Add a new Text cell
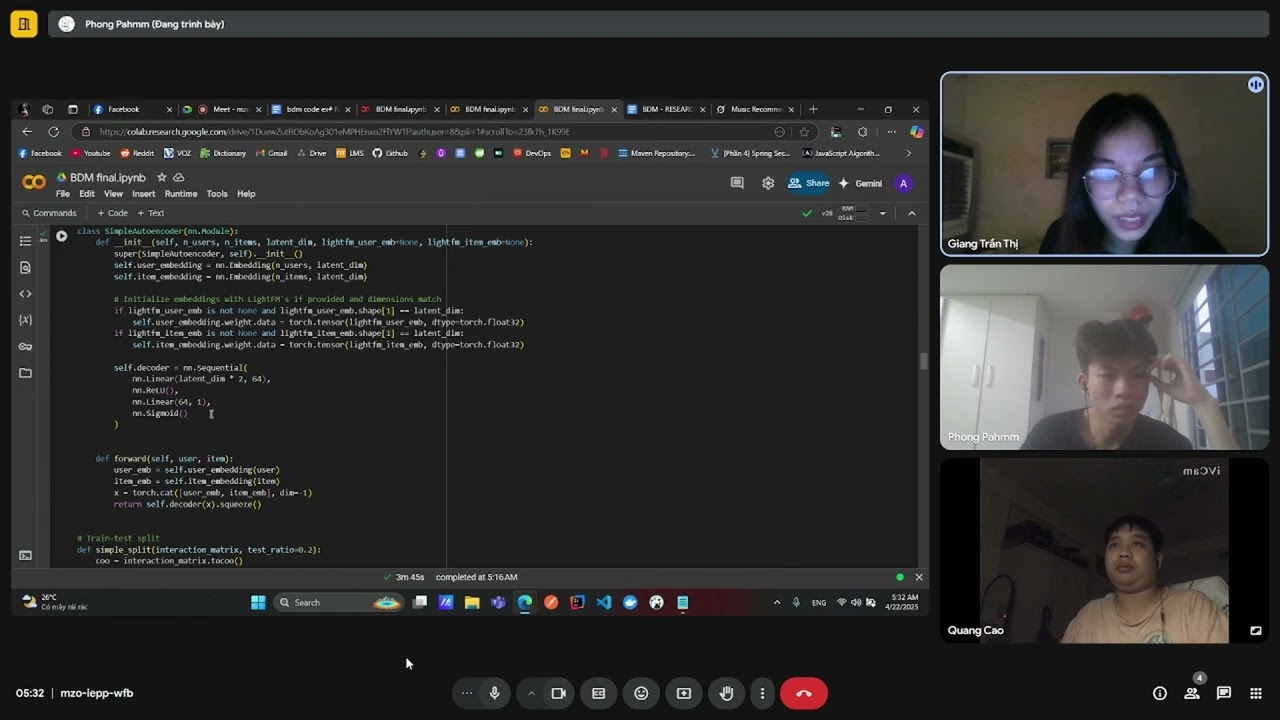Screen dimensions: 1280x720 pyautogui.click(x=151, y=213)
